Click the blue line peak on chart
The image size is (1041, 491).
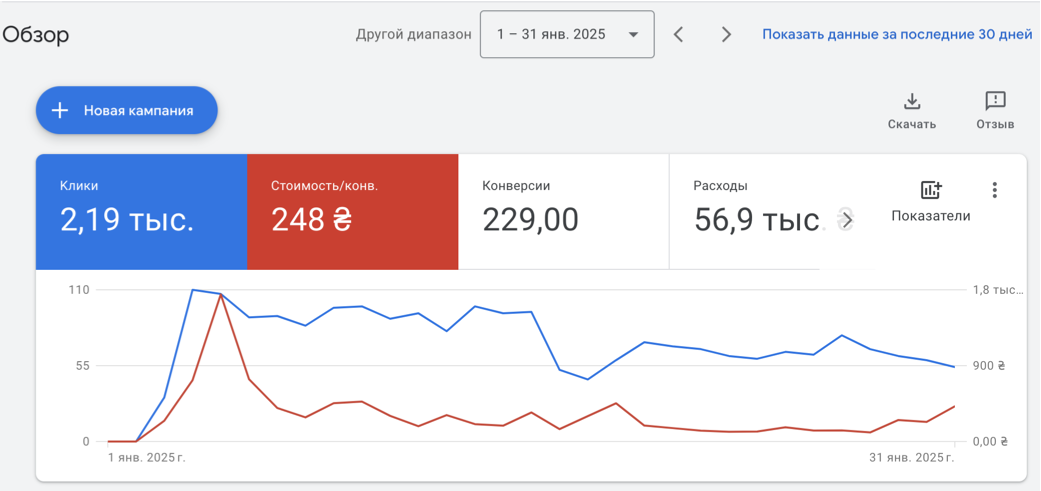coord(192,290)
